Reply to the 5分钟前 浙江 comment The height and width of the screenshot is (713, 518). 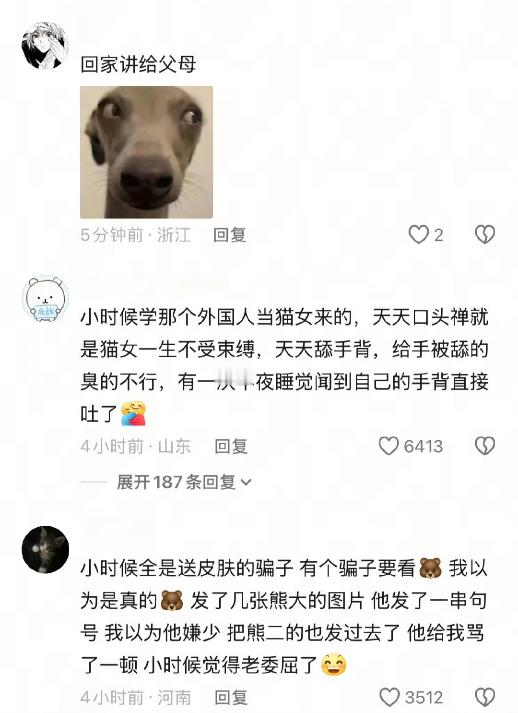tap(230, 235)
